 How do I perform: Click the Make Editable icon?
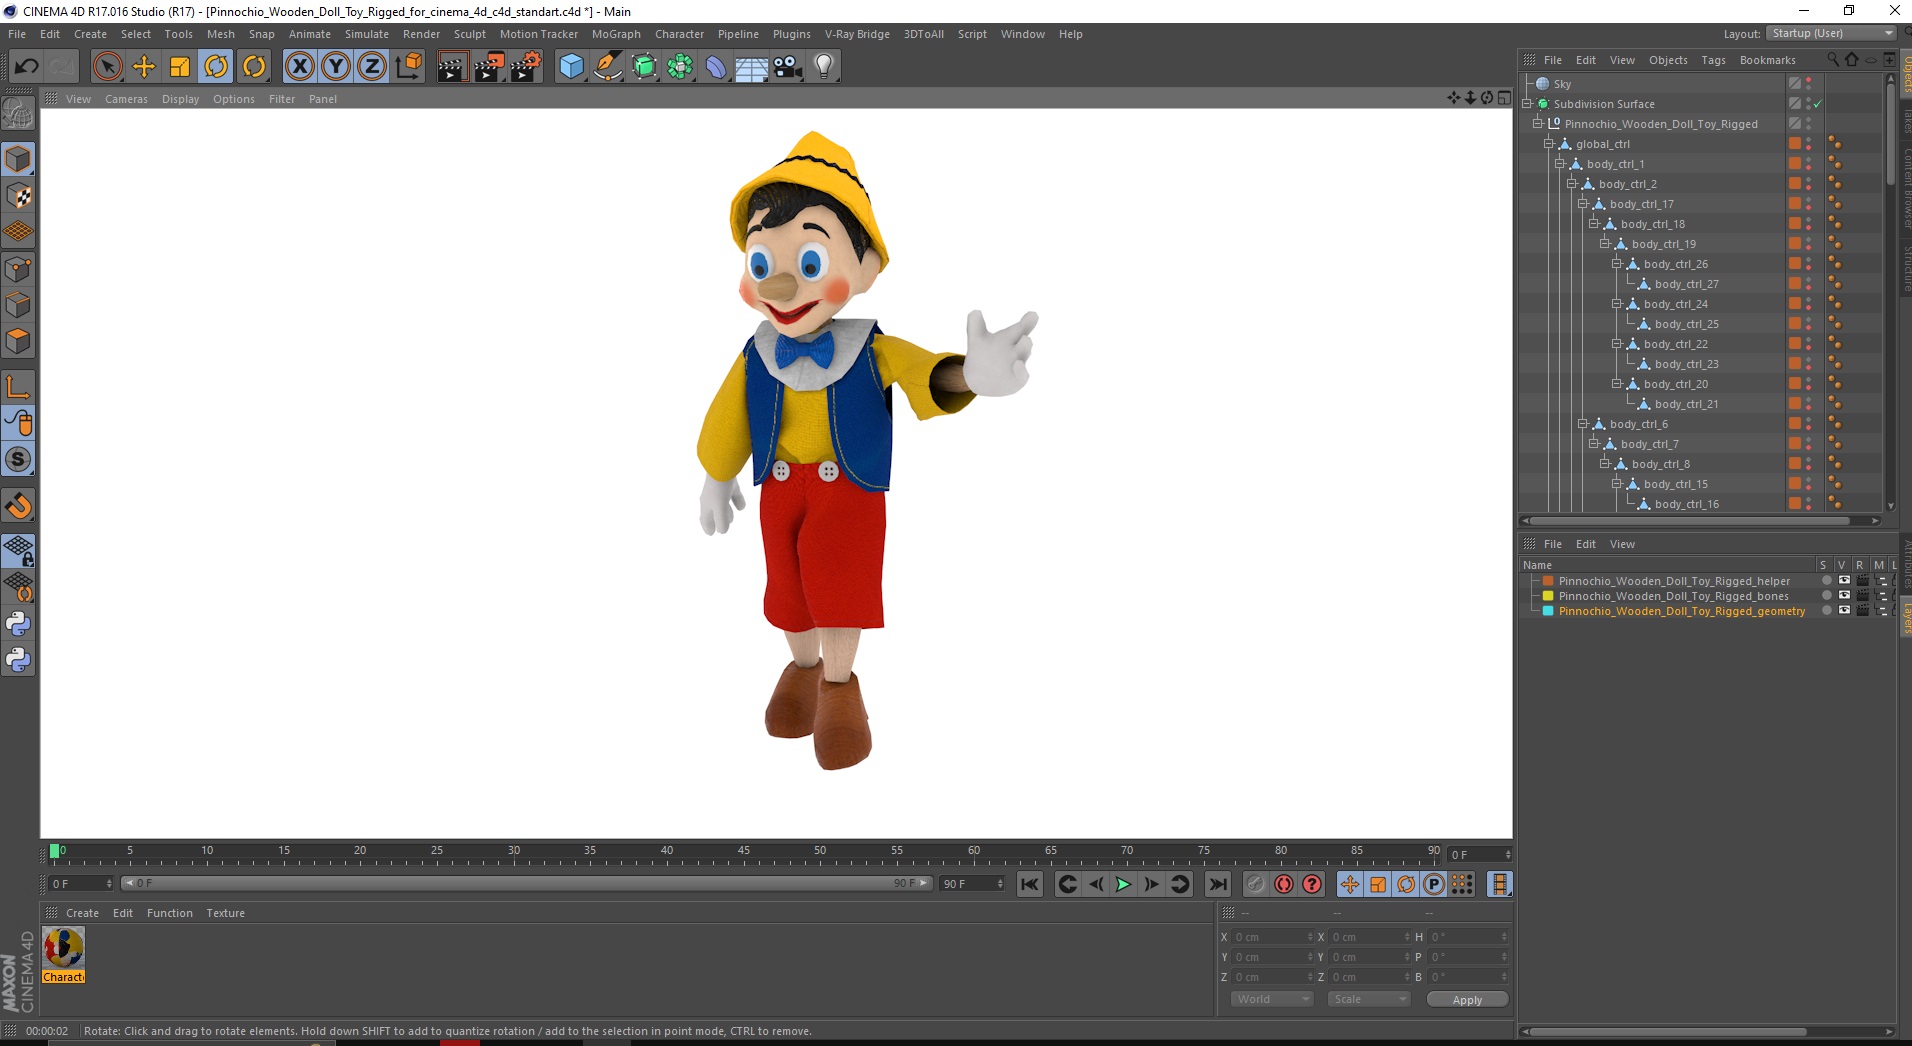(x=18, y=115)
